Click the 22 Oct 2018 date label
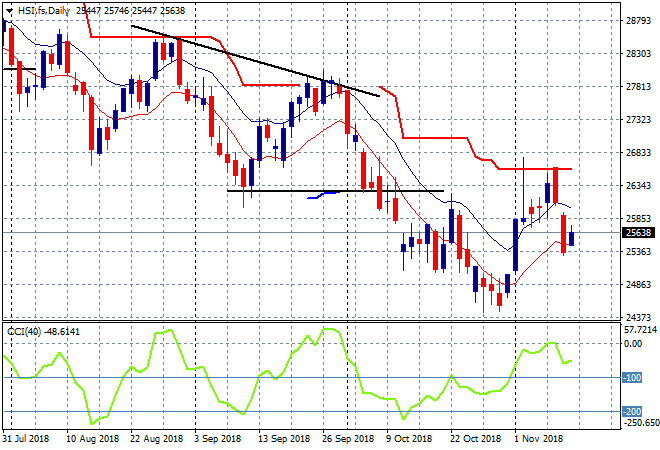Image resolution: width=660 pixels, height=450 pixels. 476,439
